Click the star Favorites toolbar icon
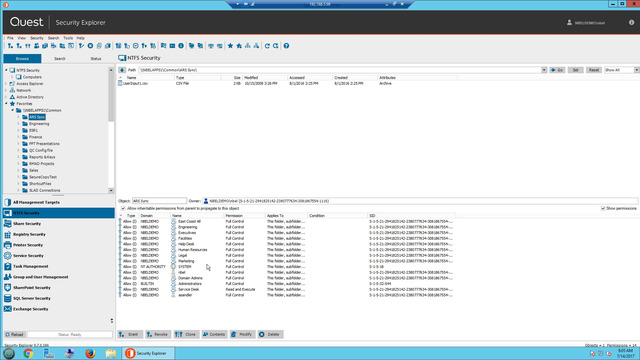This screenshot has width=640, height=360. [230, 46]
